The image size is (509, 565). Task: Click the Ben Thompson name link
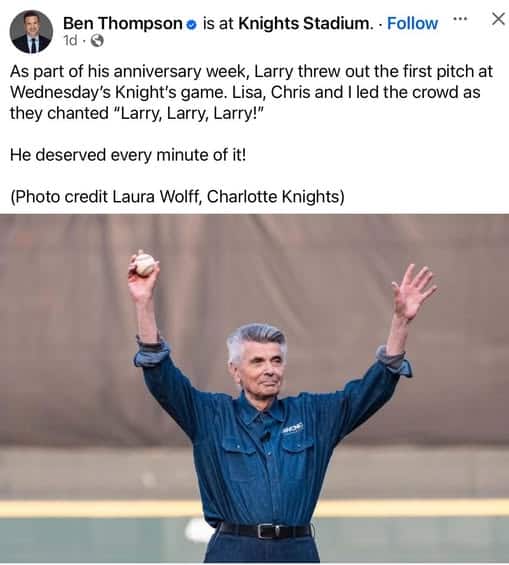(x=123, y=24)
